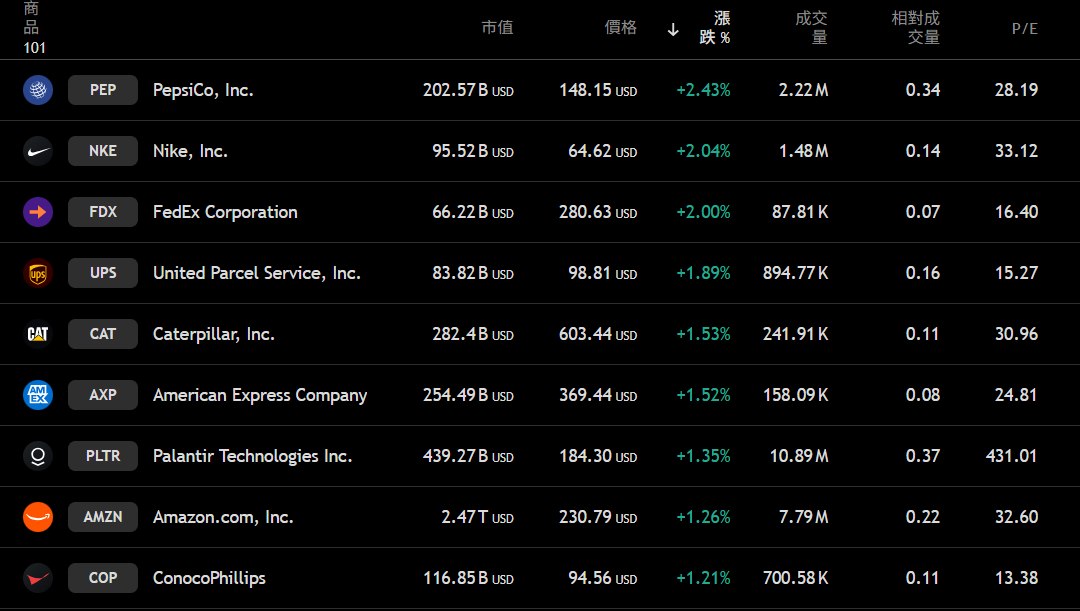This screenshot has height=611, width=1080.
Task: Sort by the 漲跌 % column header
Action: (714, 28)
